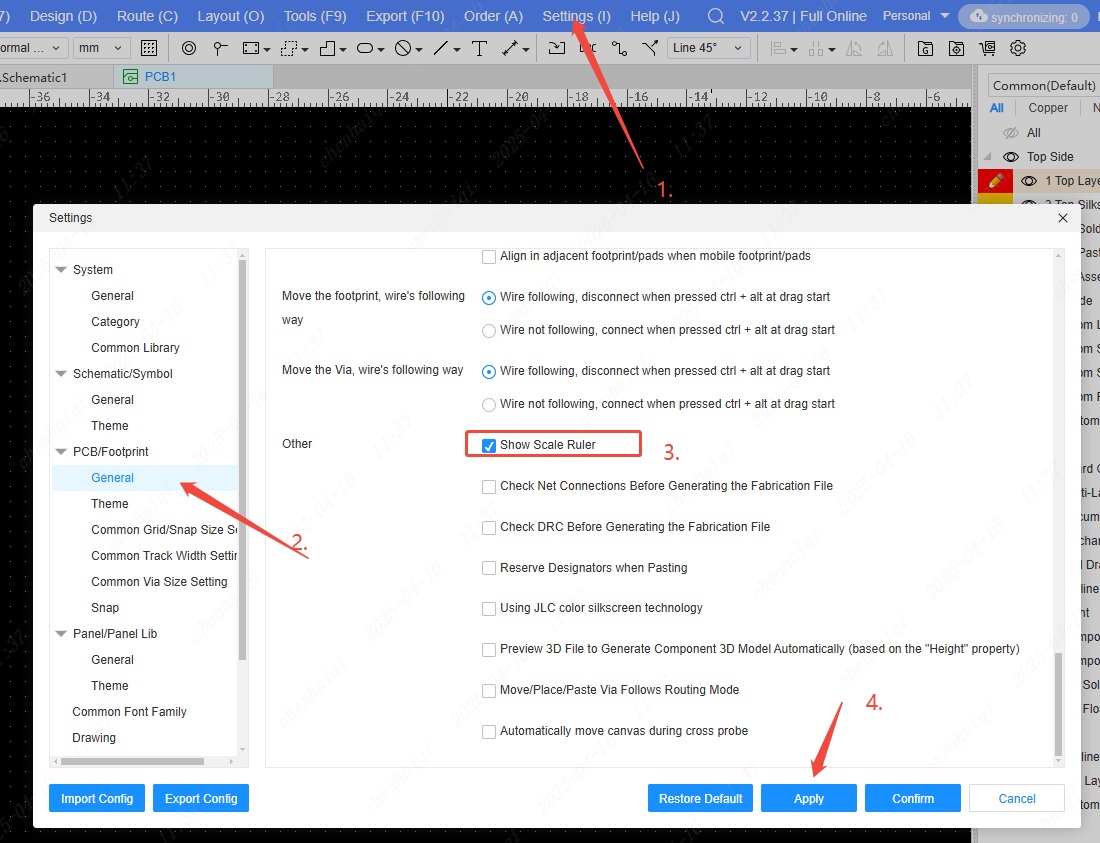Select the prohibited region circle-slash tool
The image size is (1100, 843).
coord(403,48)
